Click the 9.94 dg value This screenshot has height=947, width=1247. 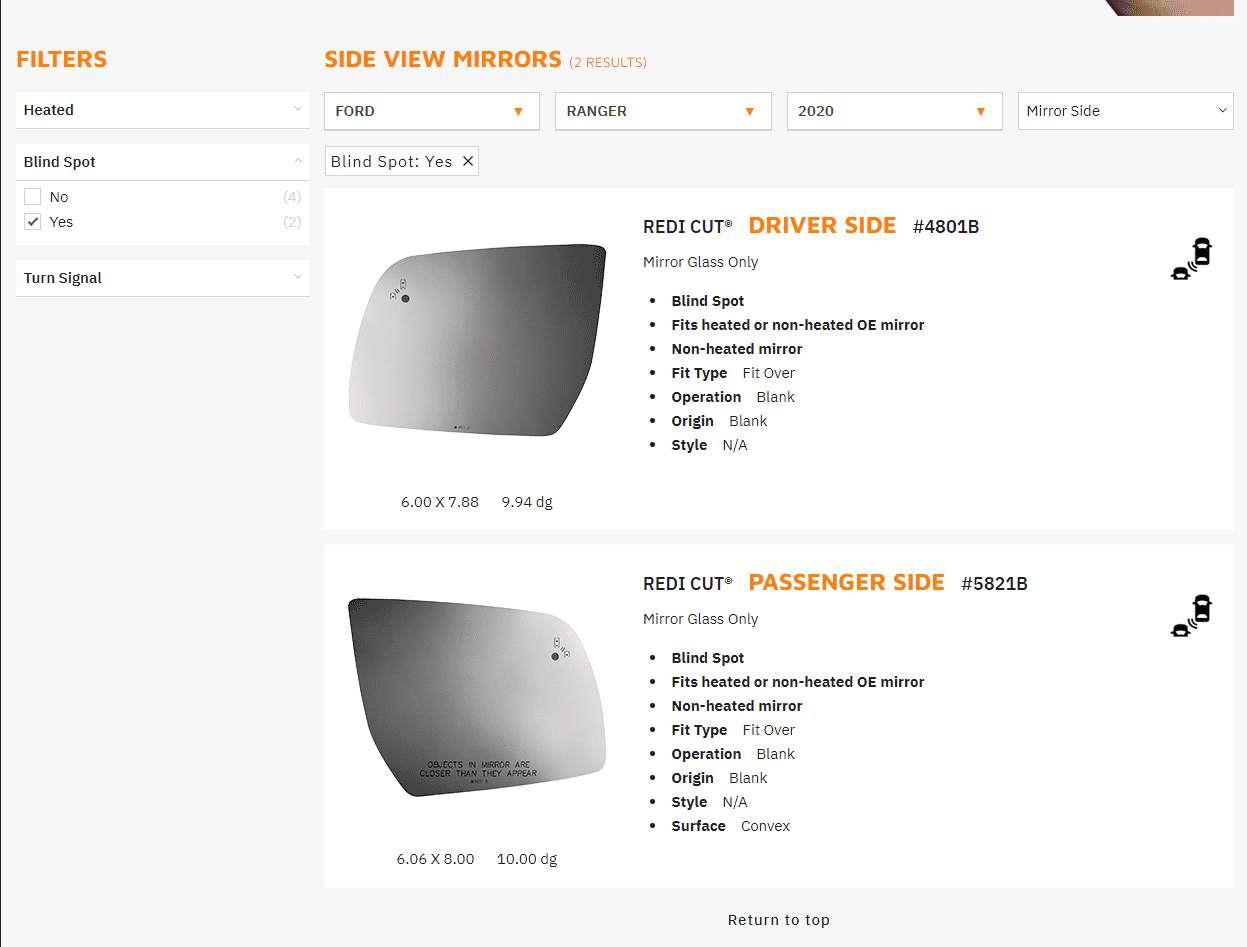pyautogui.click(x=527, y=502)
